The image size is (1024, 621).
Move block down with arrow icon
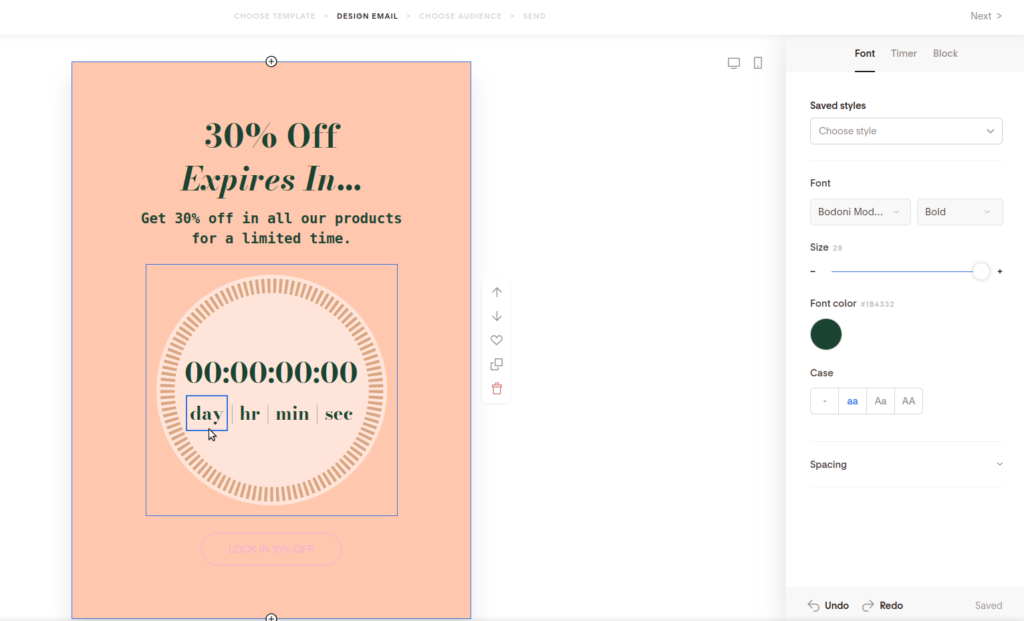point(497,316)
